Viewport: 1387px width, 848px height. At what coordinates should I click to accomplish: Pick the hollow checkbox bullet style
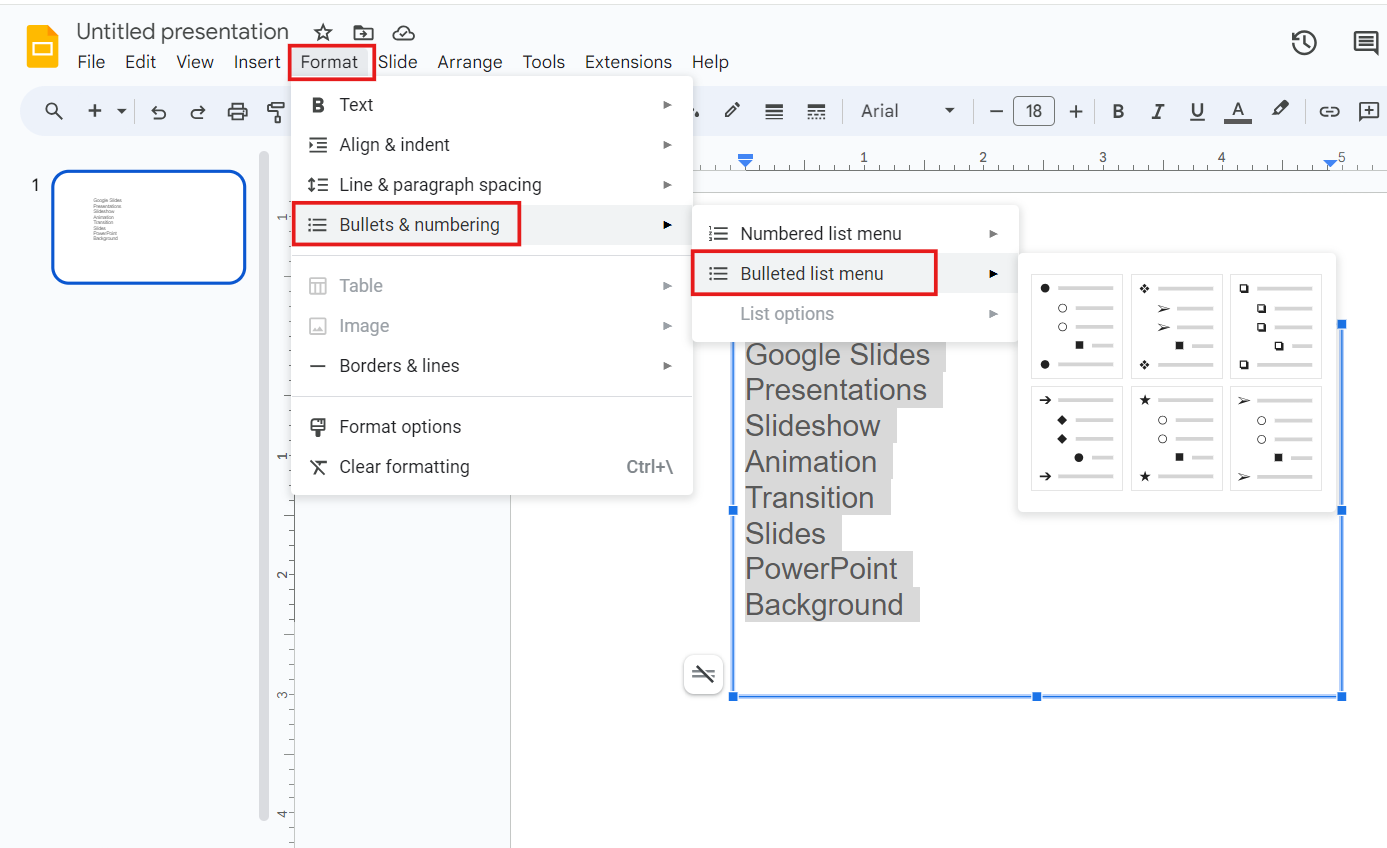[1276, 326]
